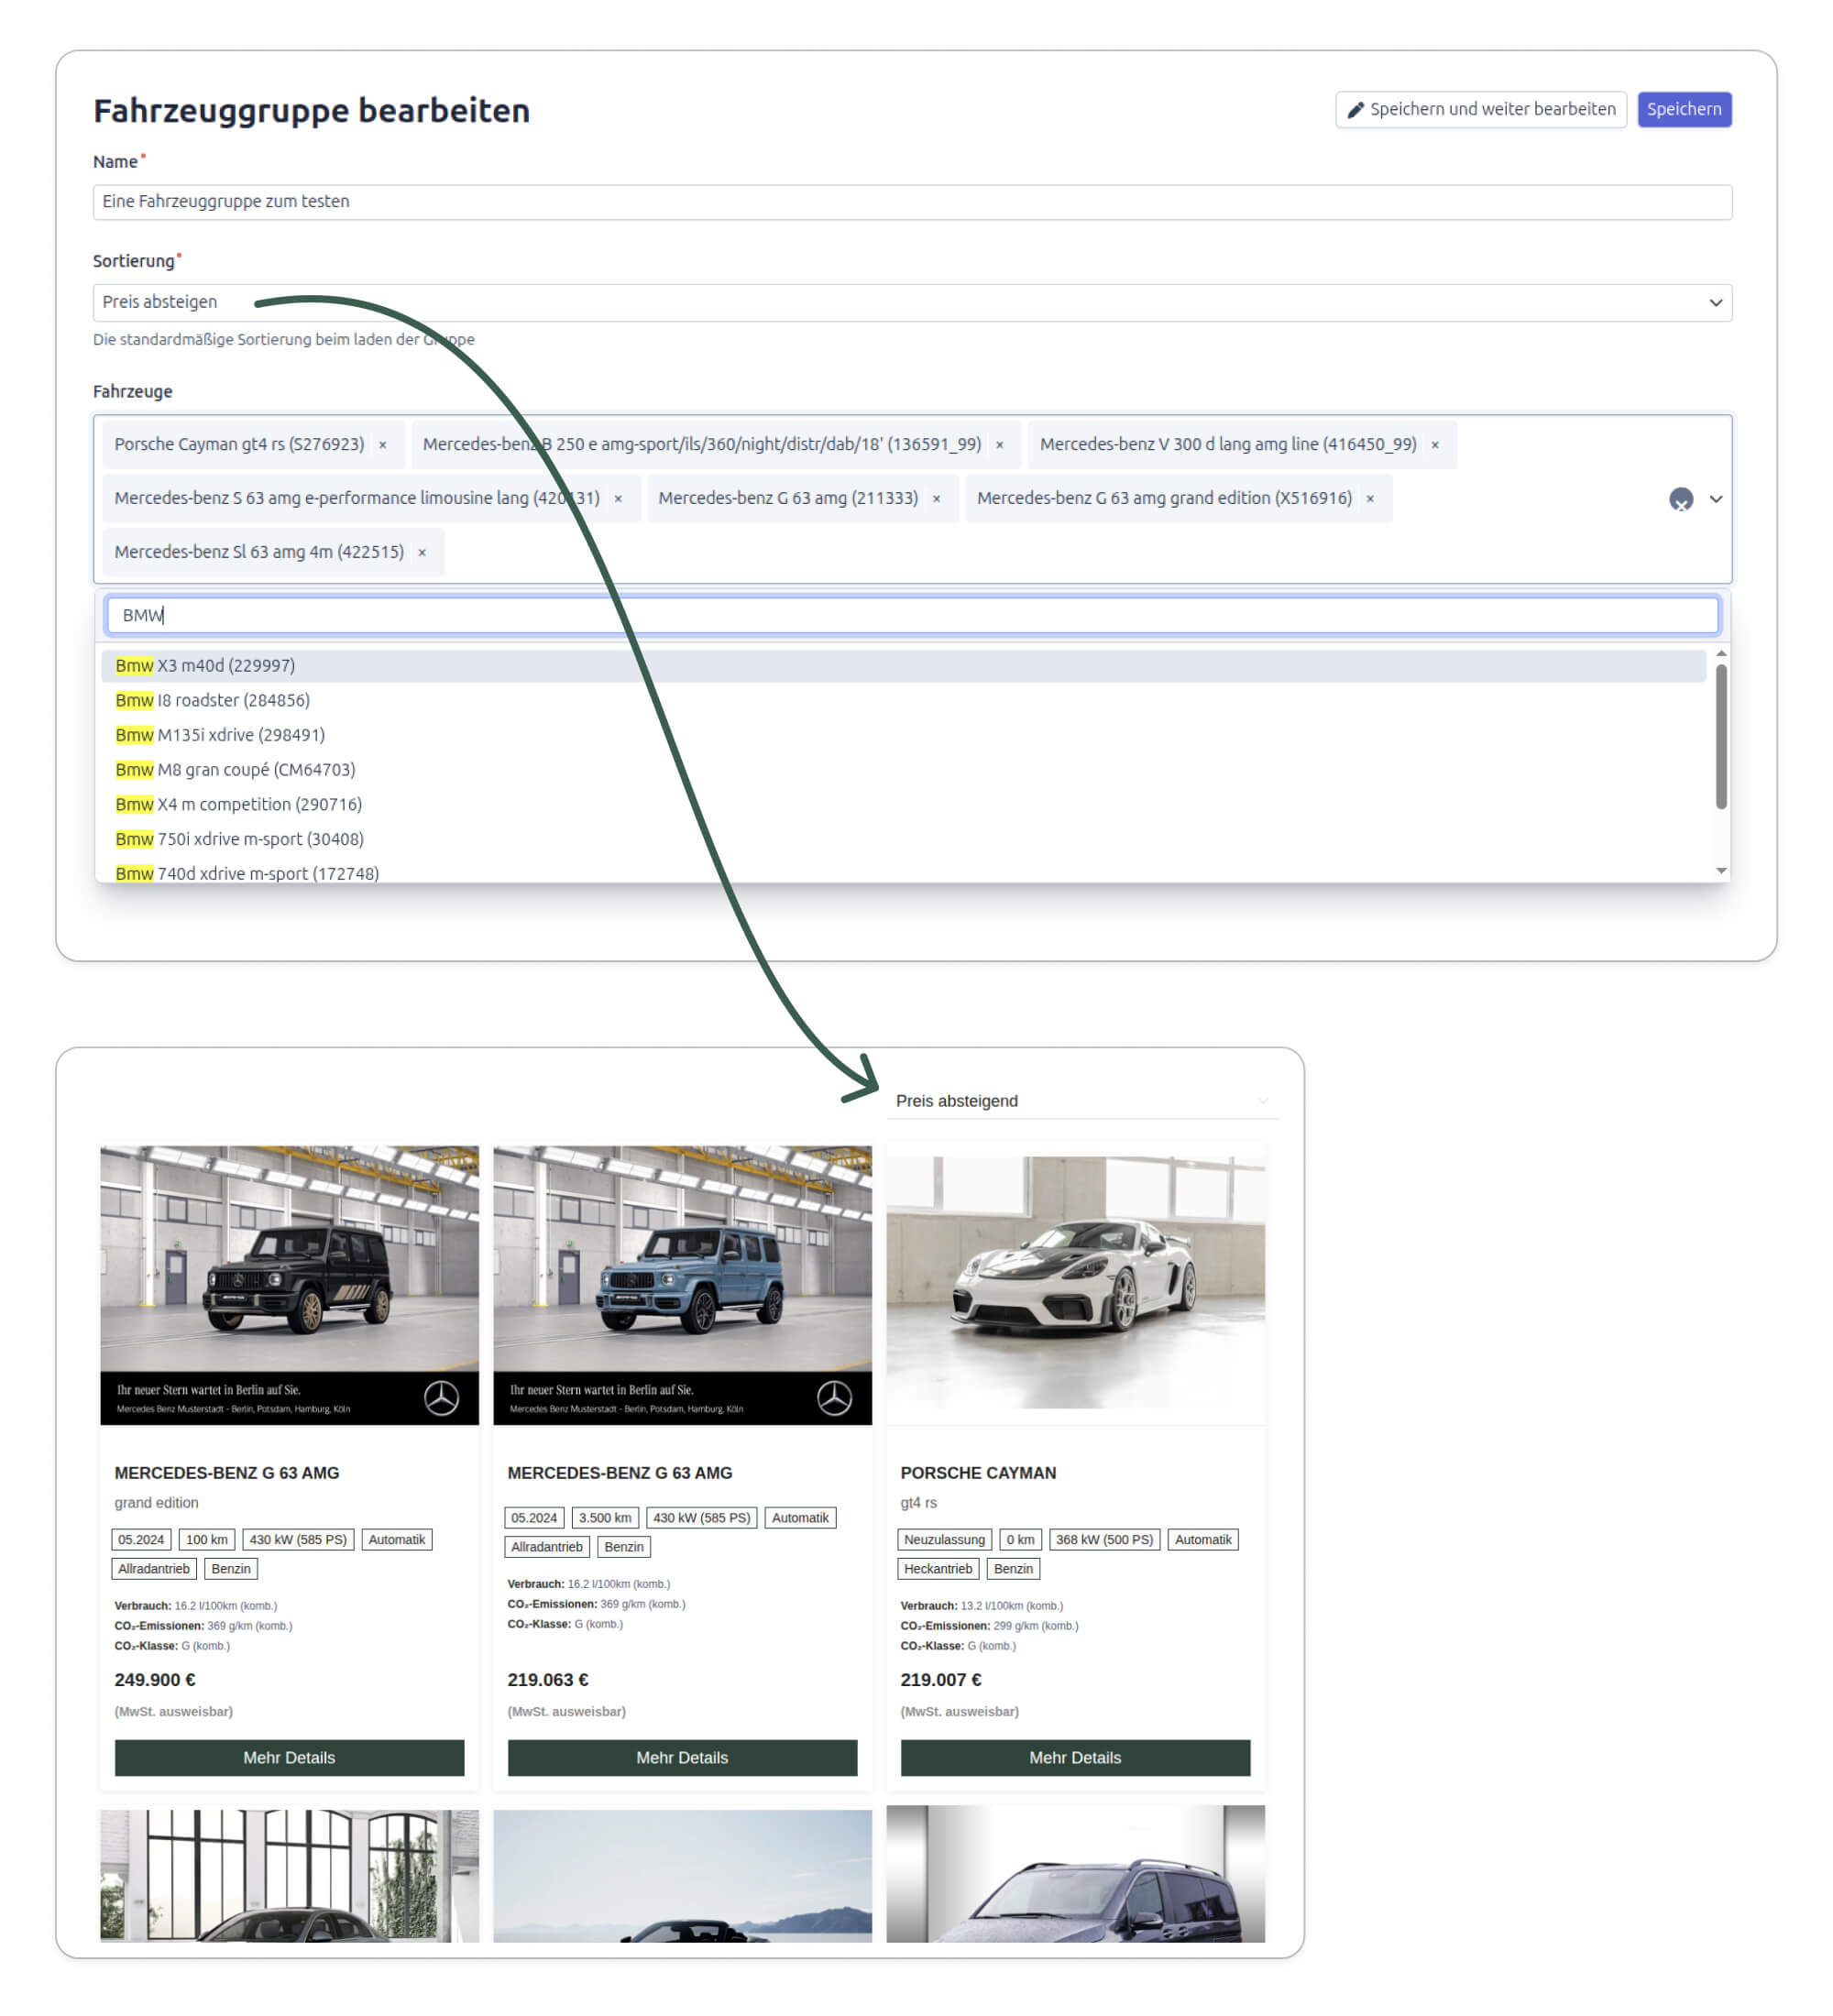1833x2016 pixels.
Task: Click PORSCHE CAYMAN title
Action: click(x=978, y=1473)
